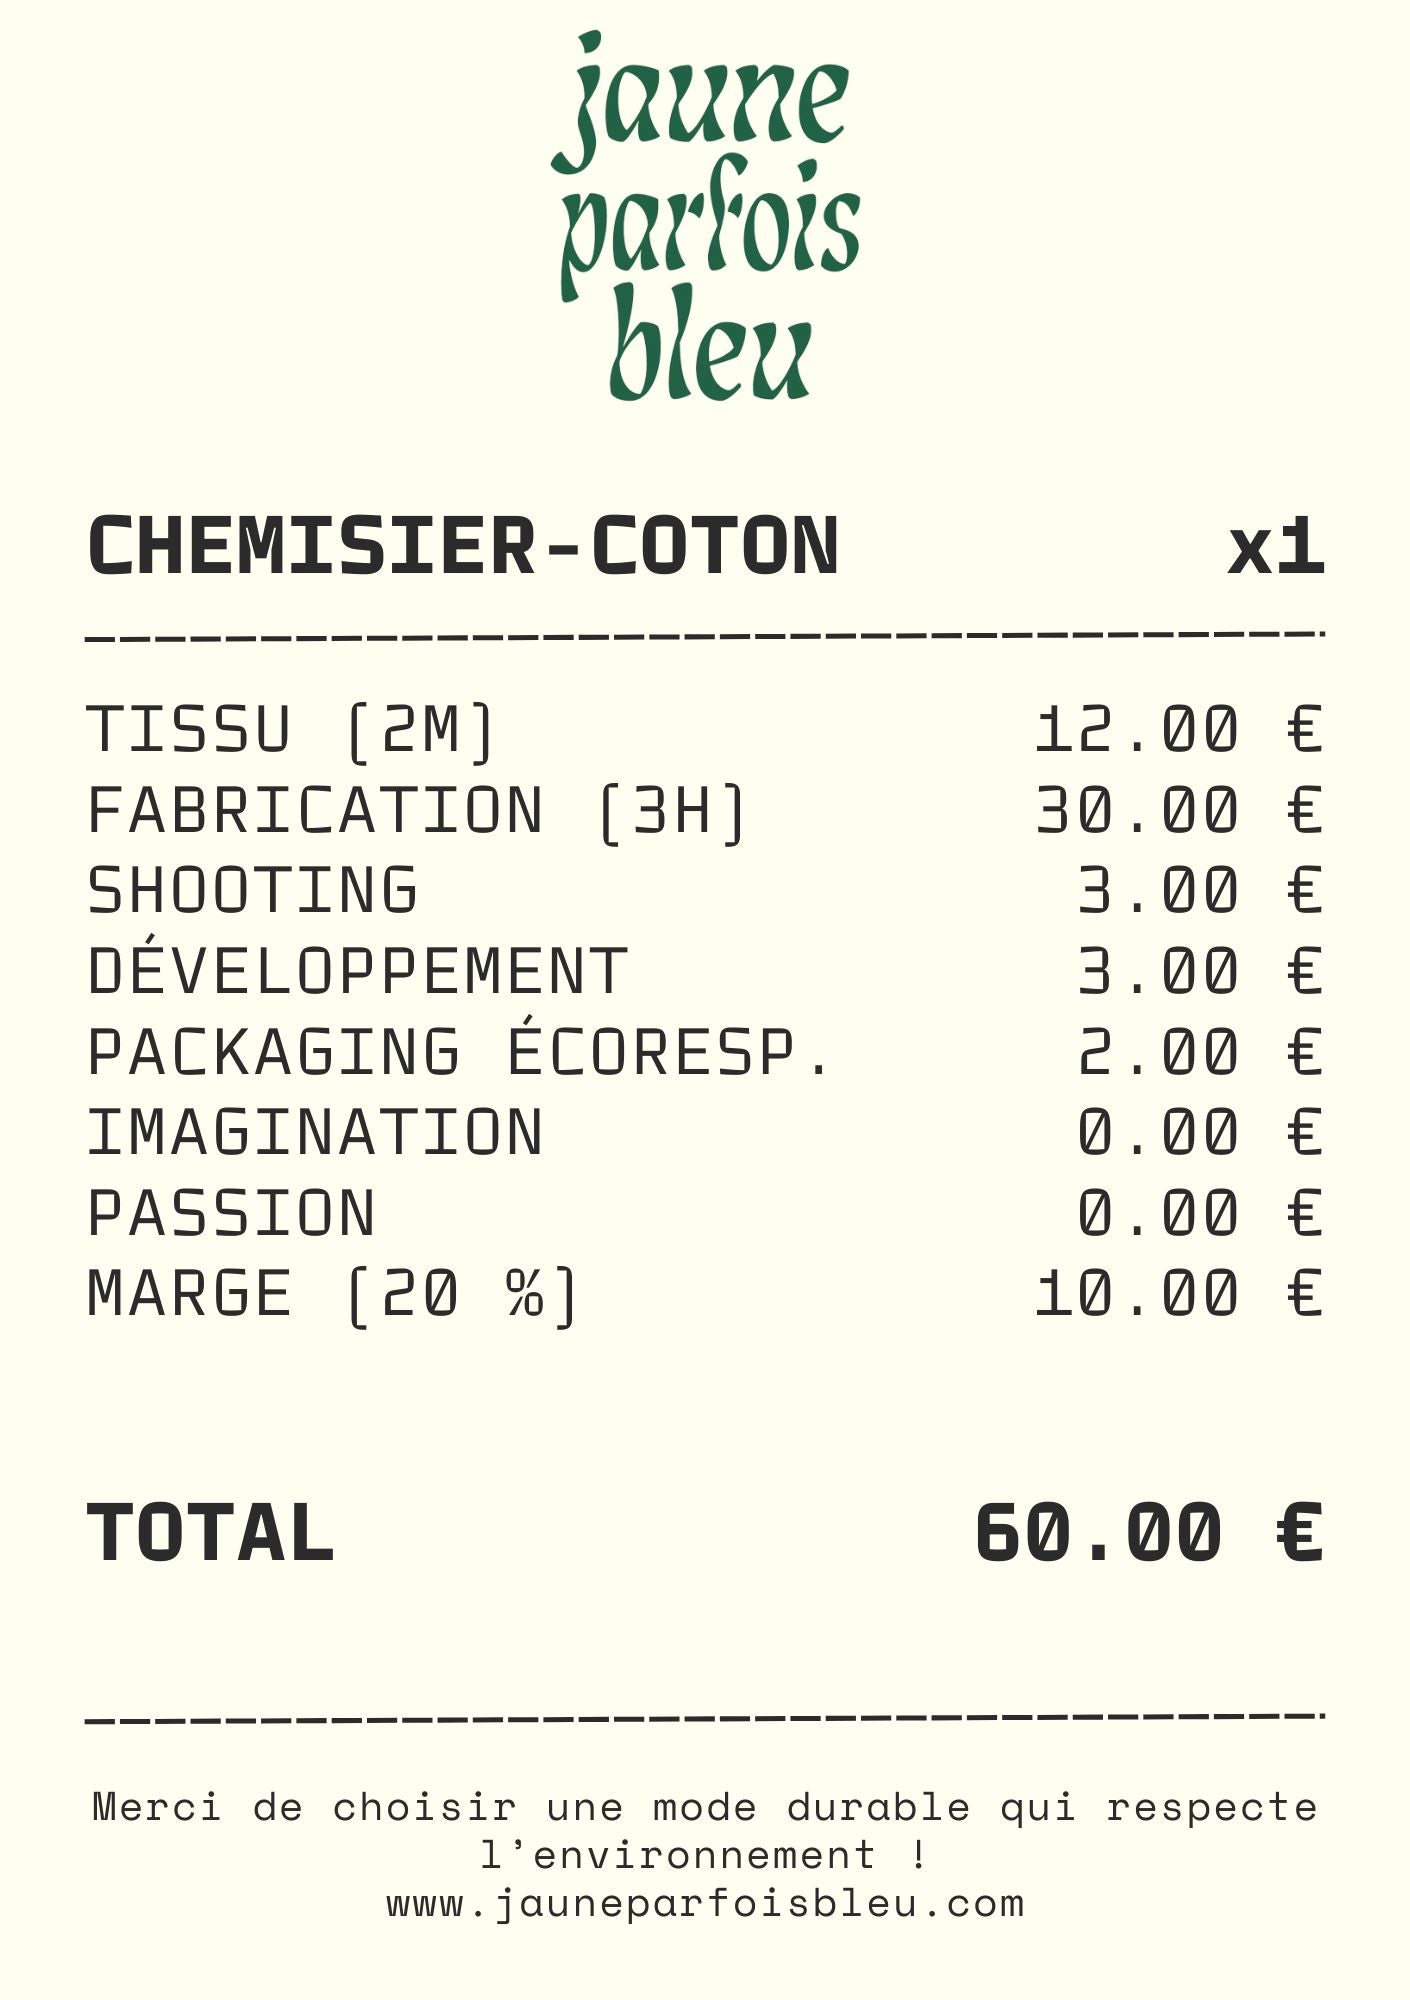This screenshot has width=1410, height=2000.
Task: Click the Merci de choisir thank-you message
Action: click(705, 1831)
